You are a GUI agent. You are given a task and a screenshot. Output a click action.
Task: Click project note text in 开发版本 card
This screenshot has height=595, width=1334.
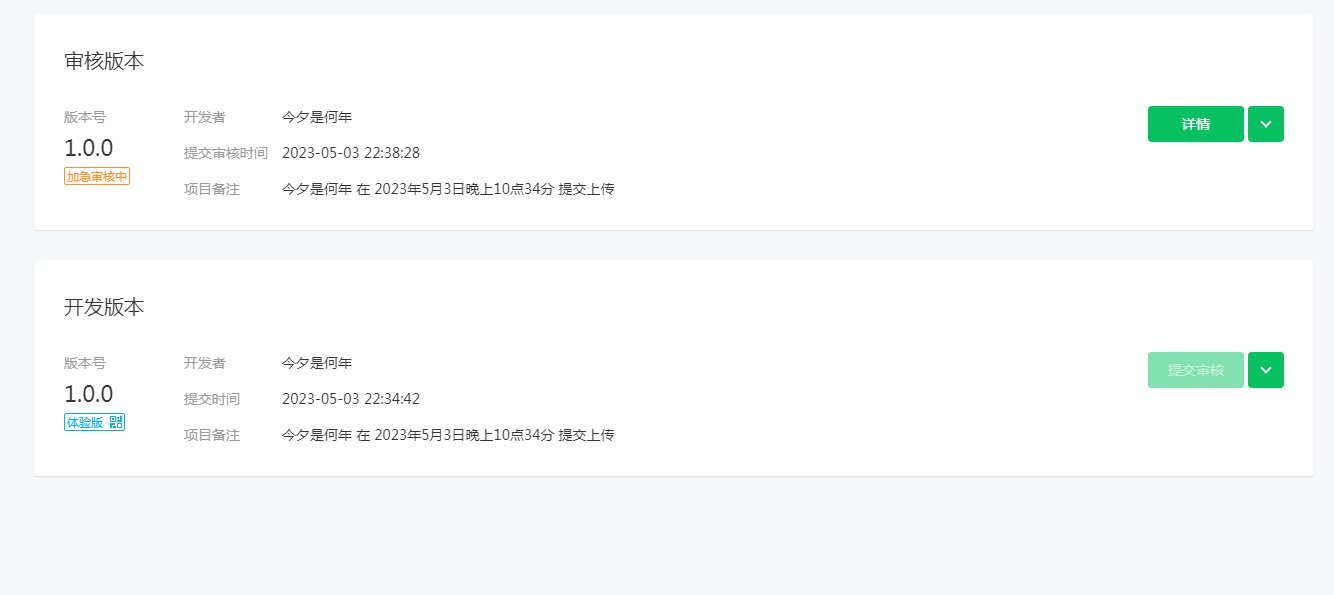(x=448, y=435)
